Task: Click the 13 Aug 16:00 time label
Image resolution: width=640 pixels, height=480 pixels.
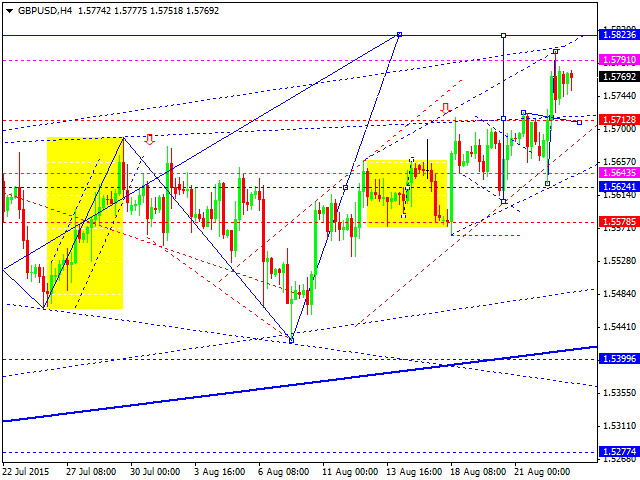Action: pyautogui.click(x=414, y=472)
